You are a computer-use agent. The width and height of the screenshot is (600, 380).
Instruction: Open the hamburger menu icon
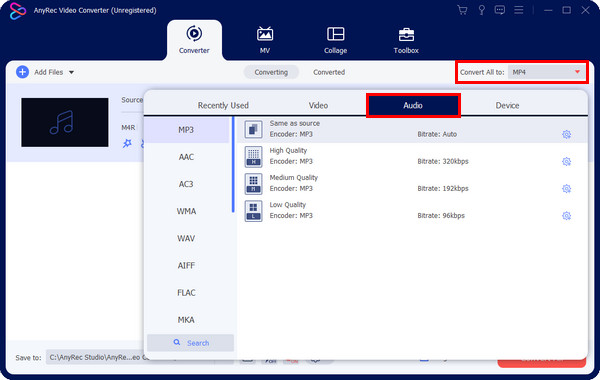pyautogui.click(x=518, y=10)
